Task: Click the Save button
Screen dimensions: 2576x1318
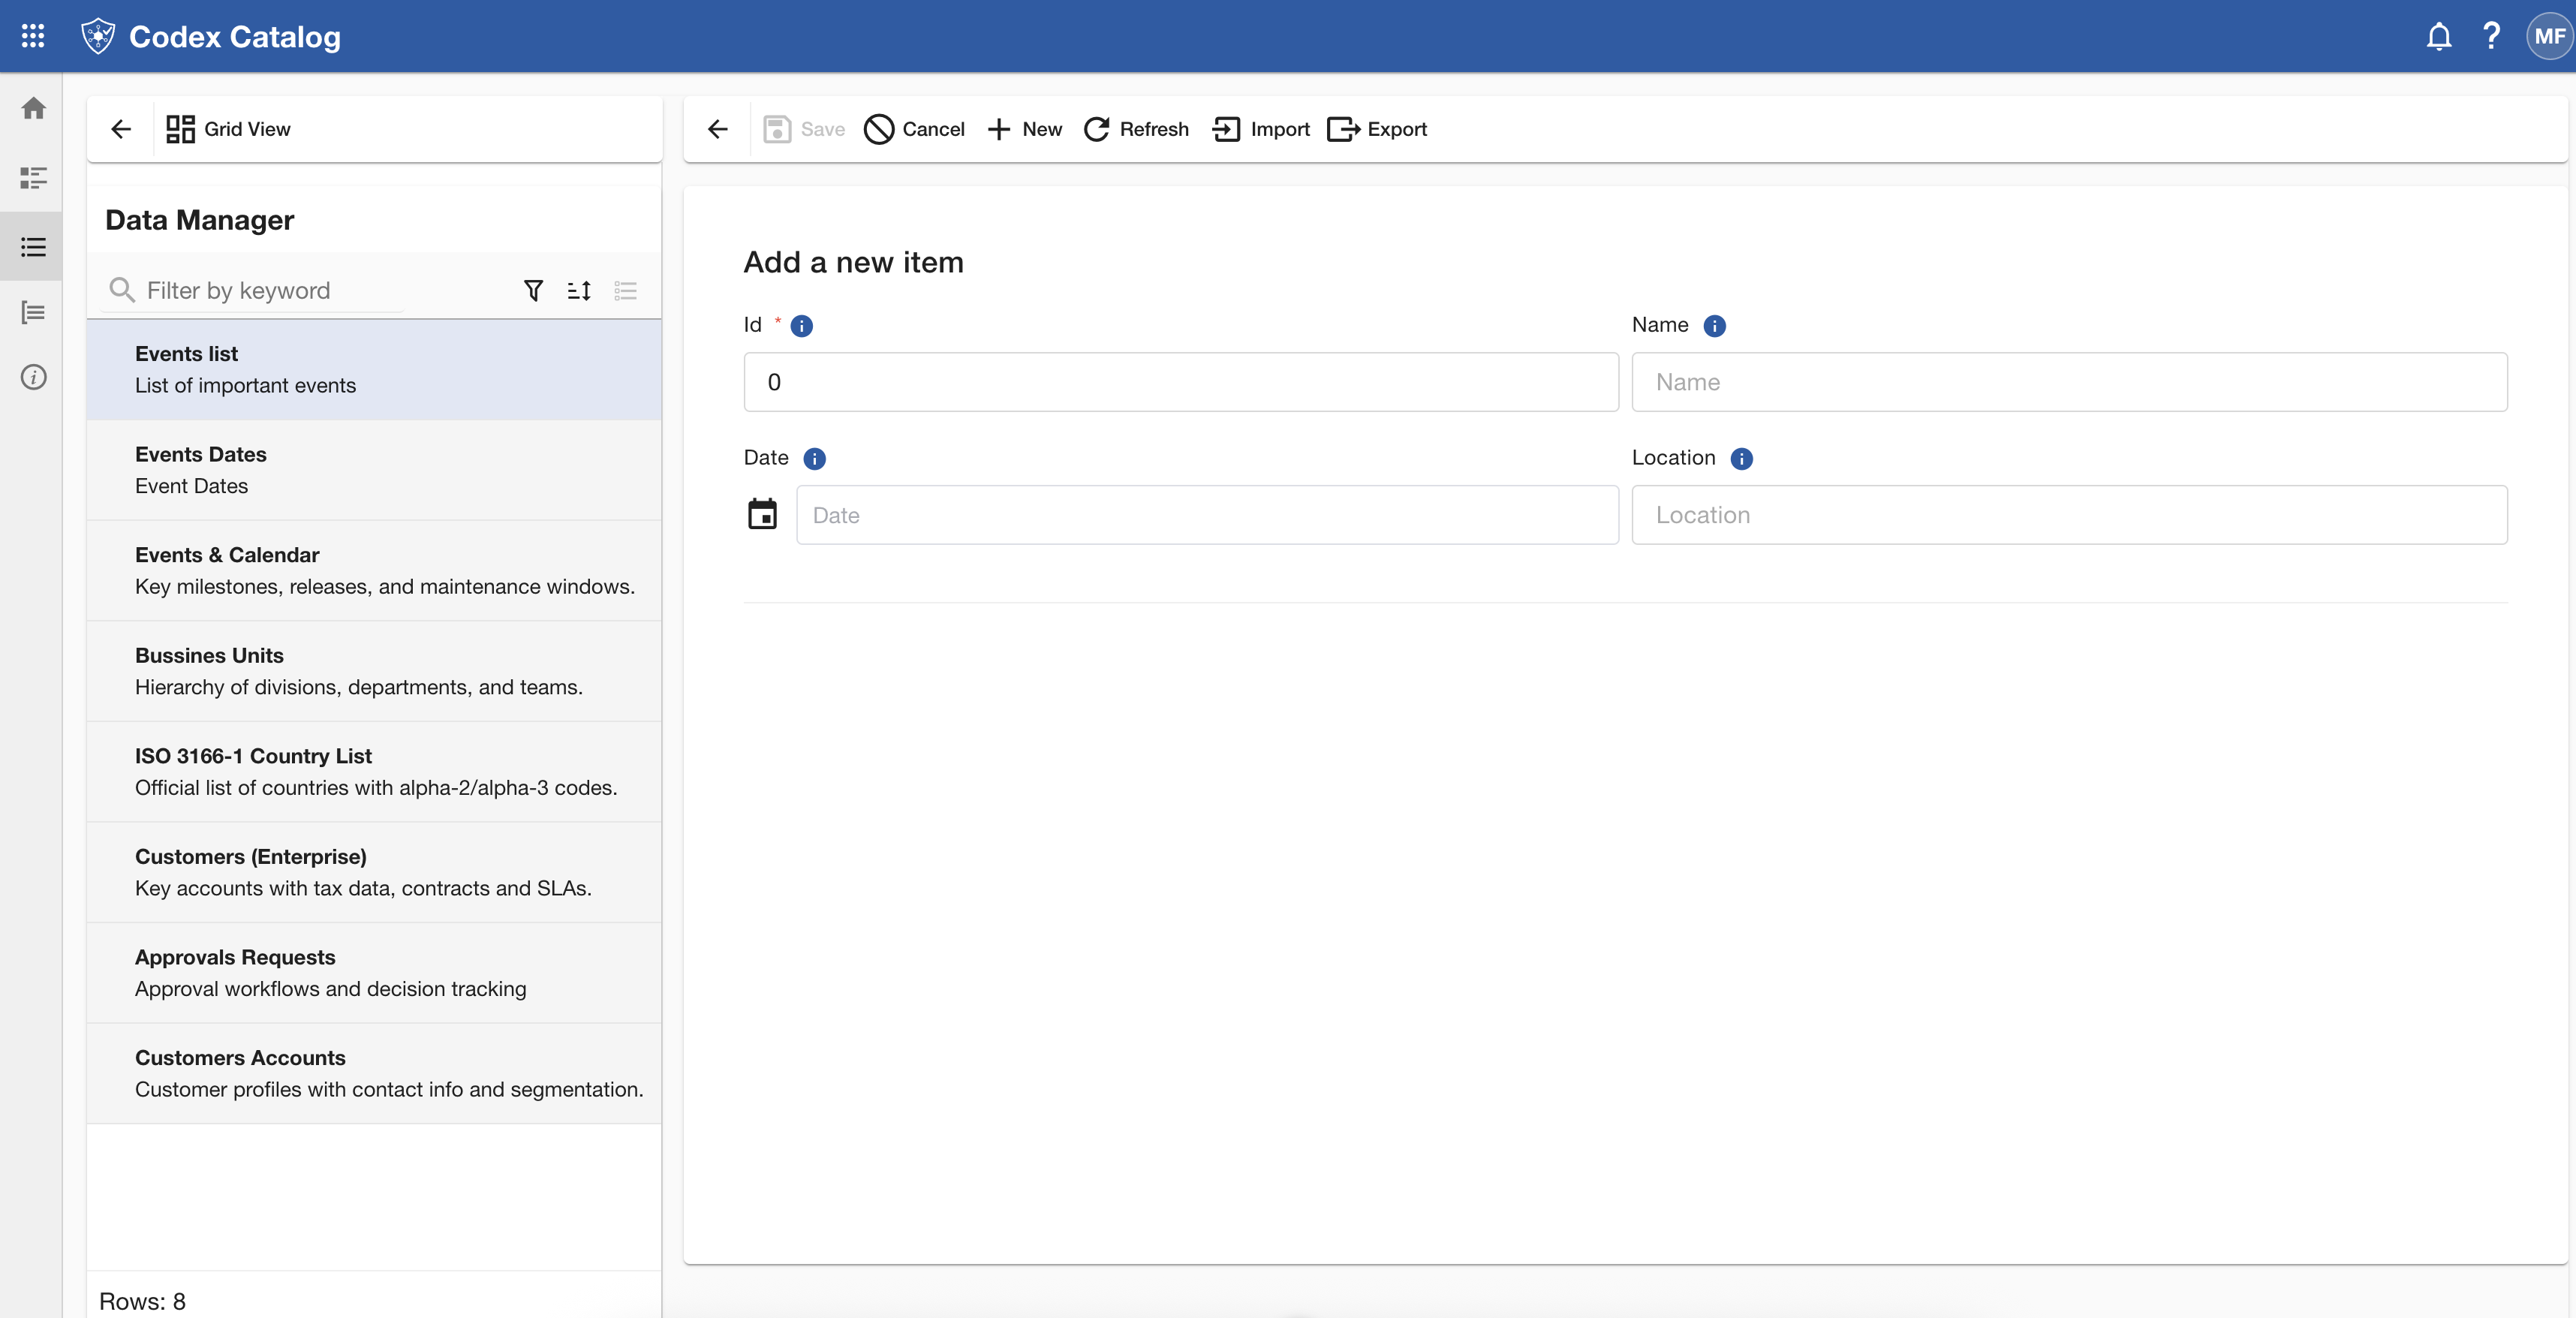Action: click(x=804, y=129)
